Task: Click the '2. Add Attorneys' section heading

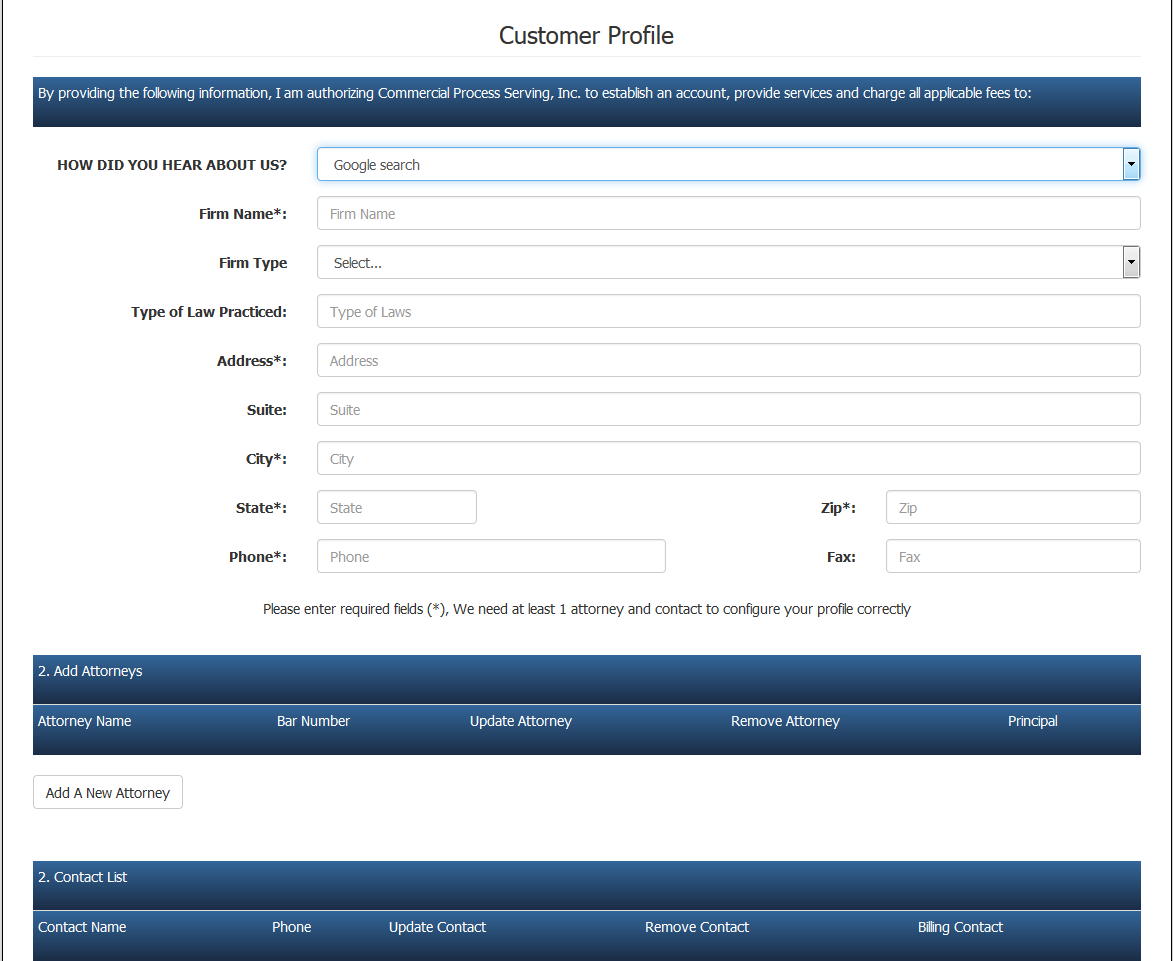Action: tap(91, 671)
